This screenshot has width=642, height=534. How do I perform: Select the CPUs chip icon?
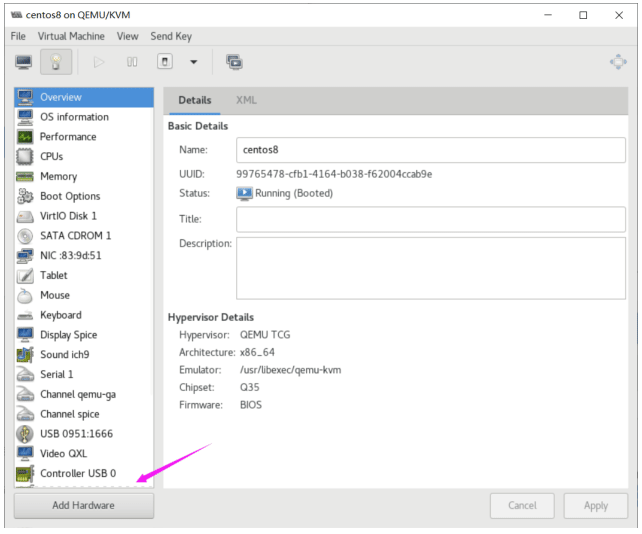pyautogui.click(x=25, y=156)
